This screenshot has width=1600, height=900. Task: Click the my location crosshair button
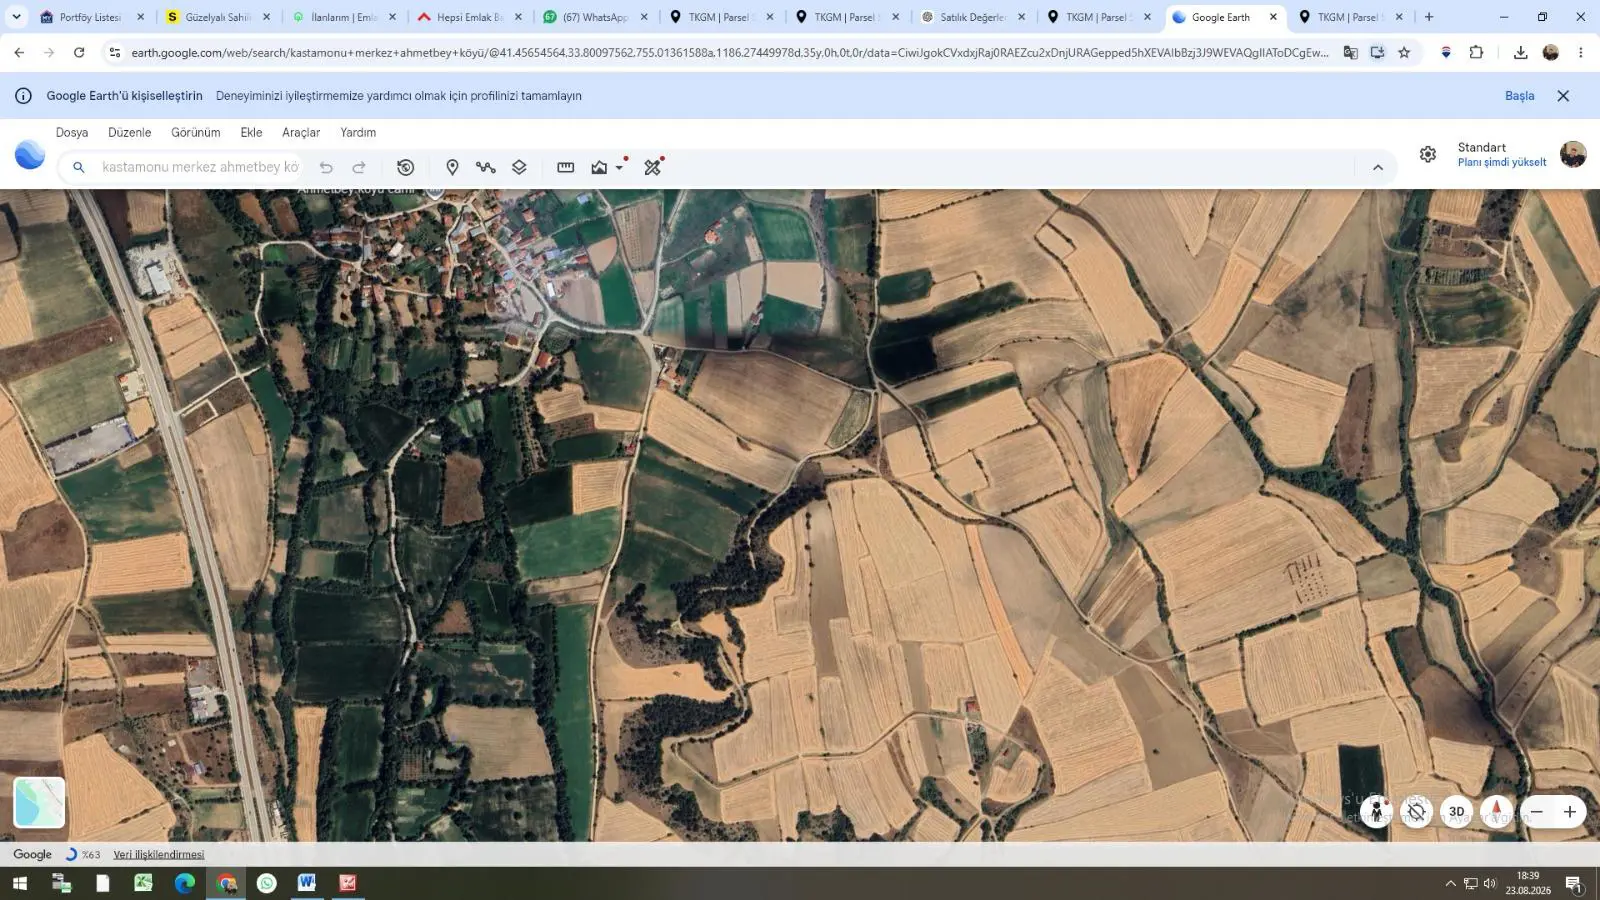[x=1416, y=812]
